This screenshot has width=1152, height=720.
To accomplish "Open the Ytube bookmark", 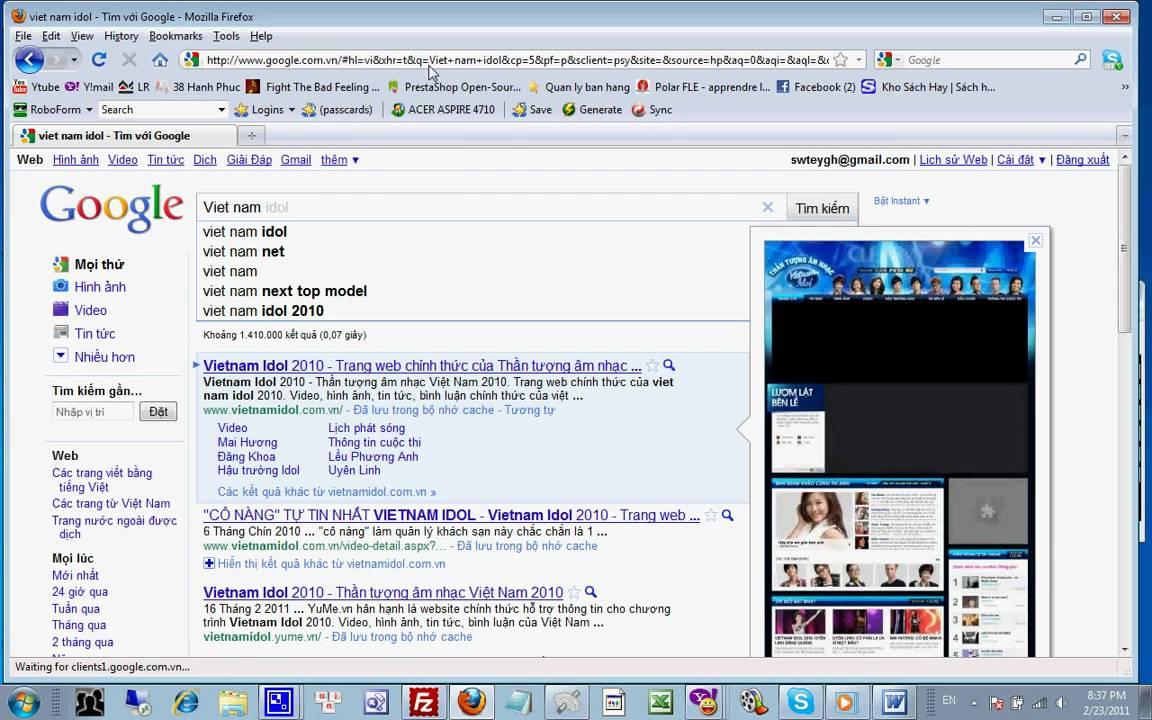I will (36, 87).
